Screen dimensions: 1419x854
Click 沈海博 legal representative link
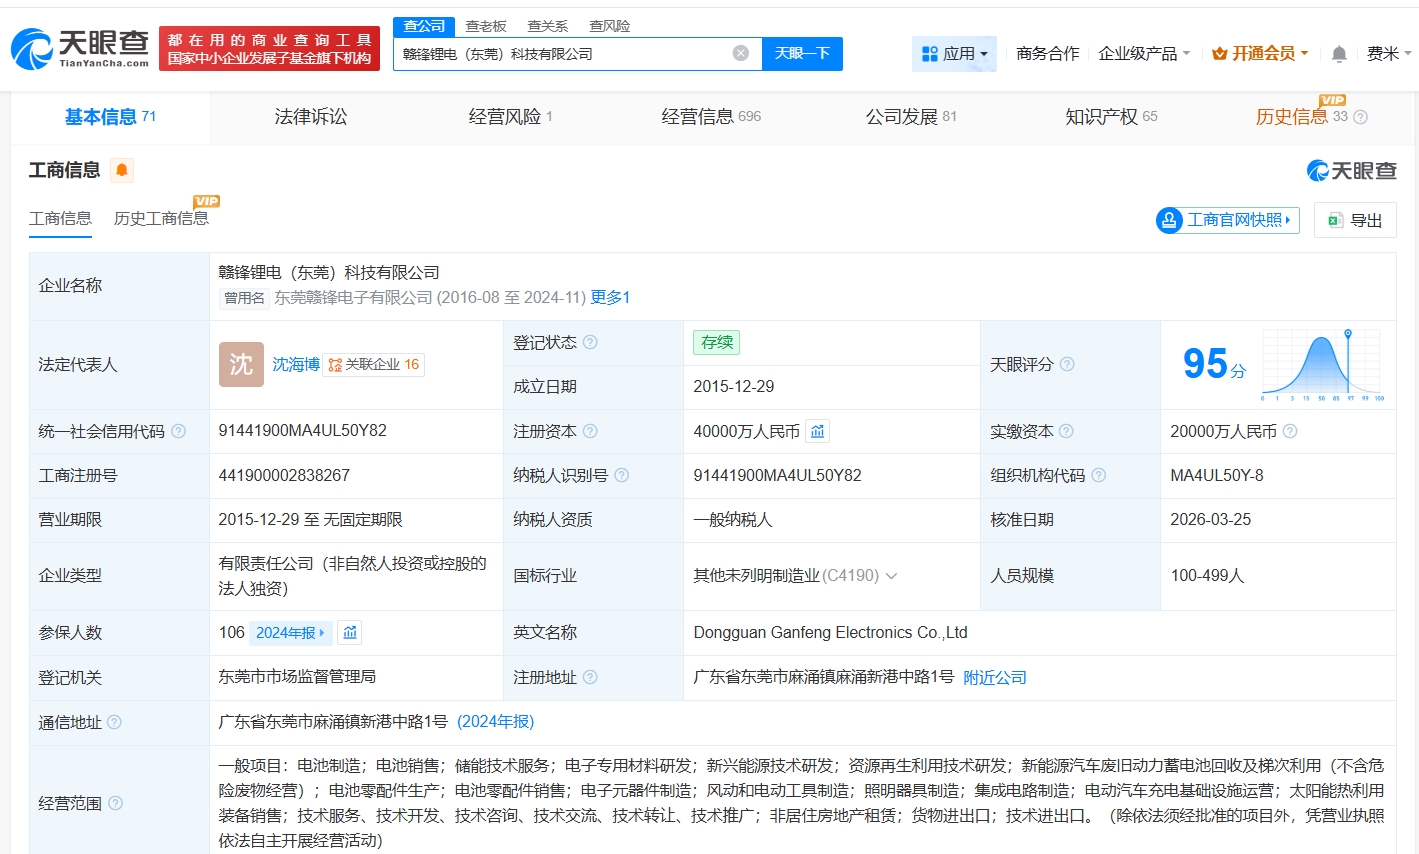tap(294, 364)
